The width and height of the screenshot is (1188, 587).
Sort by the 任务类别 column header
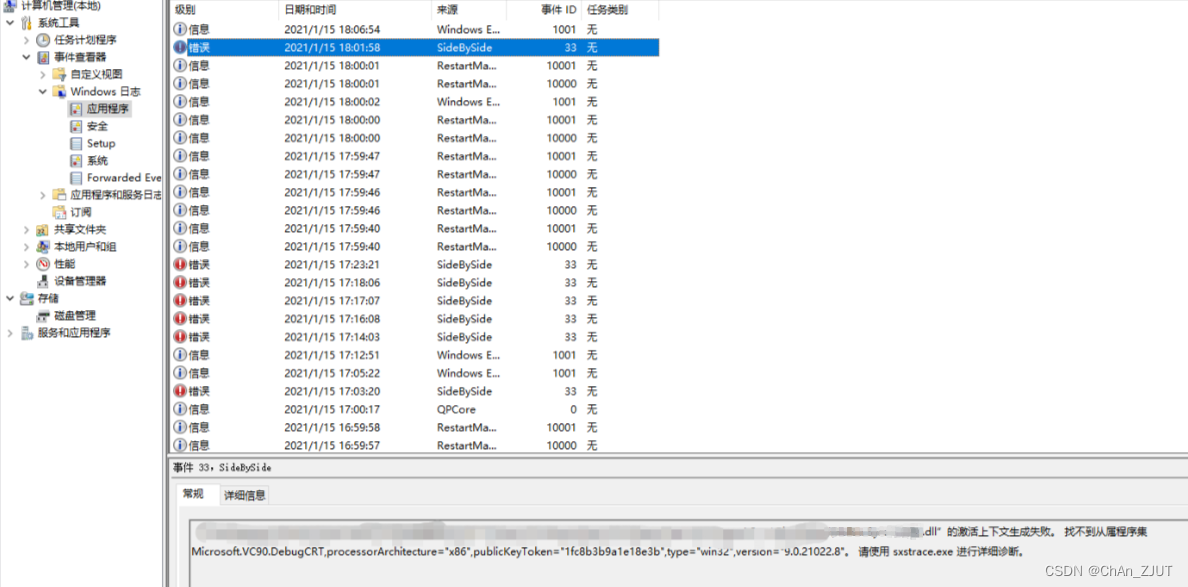coord(620,10)
